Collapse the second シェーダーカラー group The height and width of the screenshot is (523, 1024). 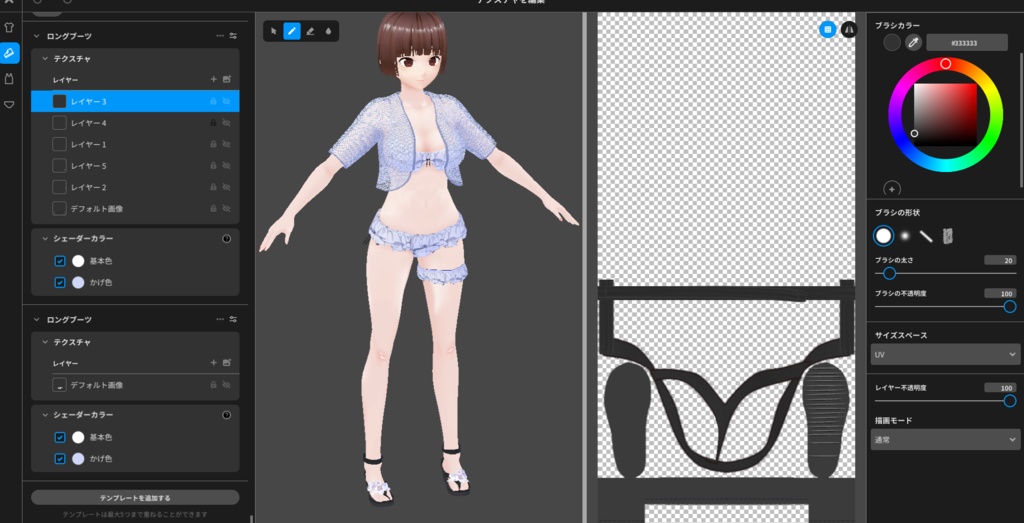(x=45, y=415)
